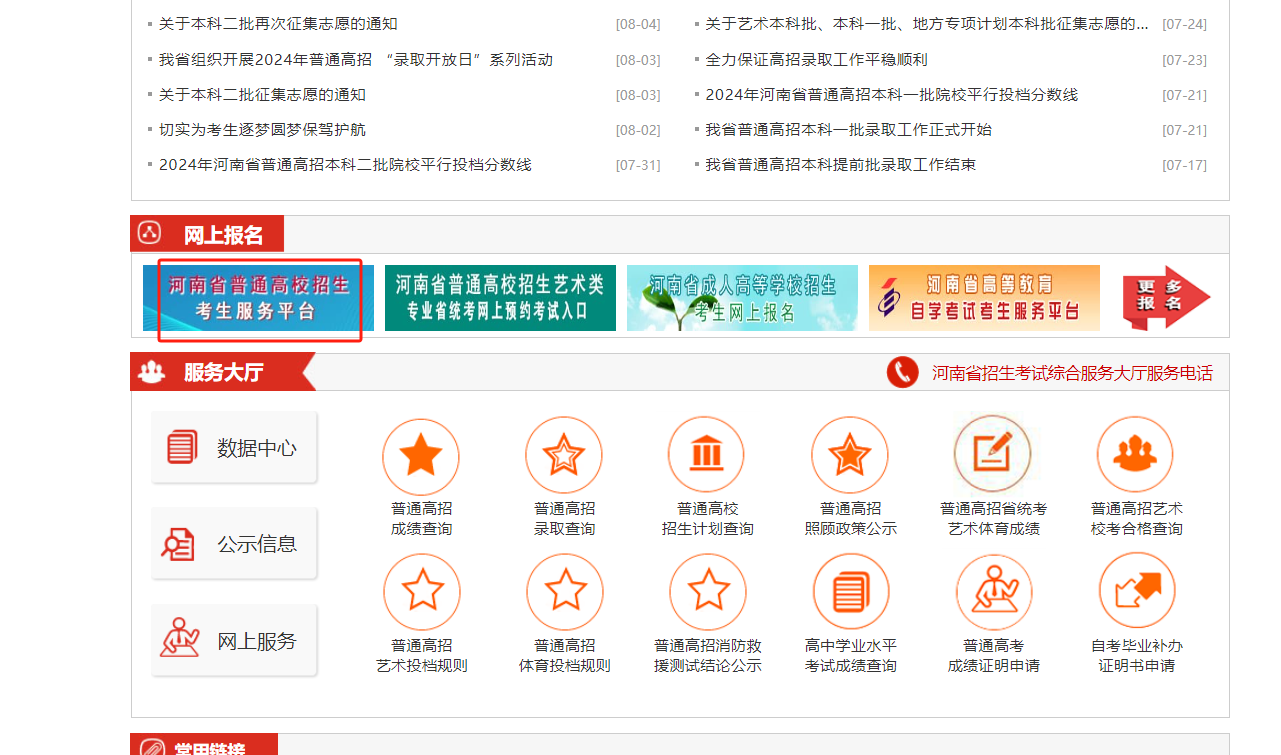Open 普通高招艺术校考合格查询 icon
This screenshot has width=1281, height=755.
pos(1135,456)
